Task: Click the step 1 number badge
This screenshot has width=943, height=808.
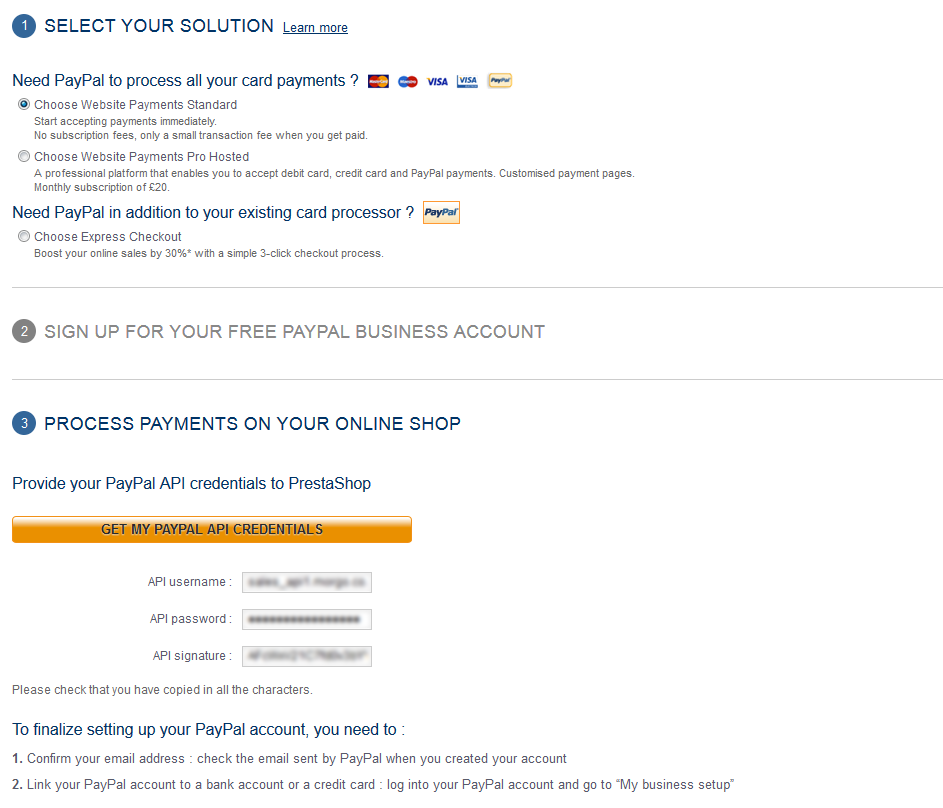Action: [x=24, y=26]
